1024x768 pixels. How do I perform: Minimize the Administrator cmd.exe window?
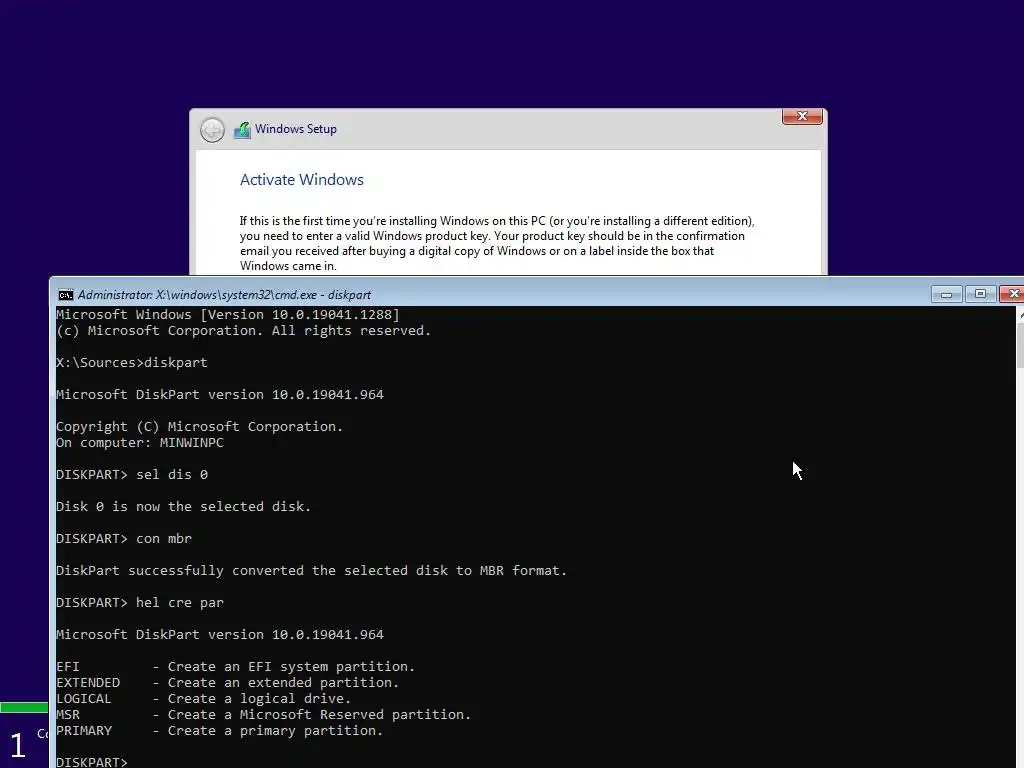pos(946,295)
